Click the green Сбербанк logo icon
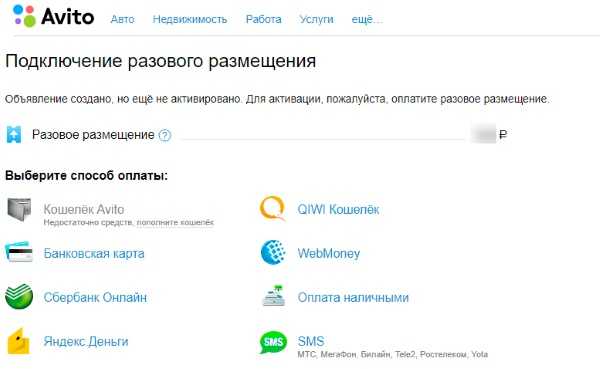Viewport: 600px width, 369px height. pos(19,296)
